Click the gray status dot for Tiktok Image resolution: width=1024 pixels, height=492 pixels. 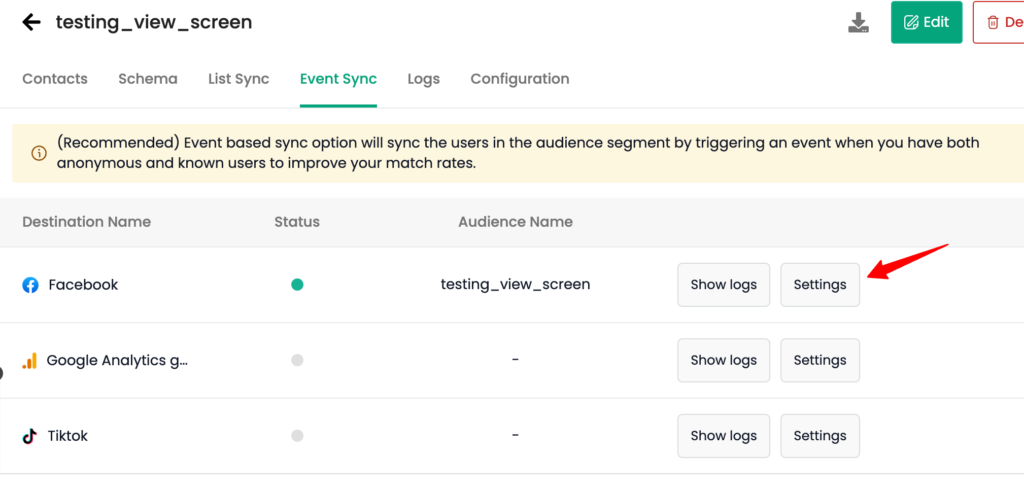(297, 436)
